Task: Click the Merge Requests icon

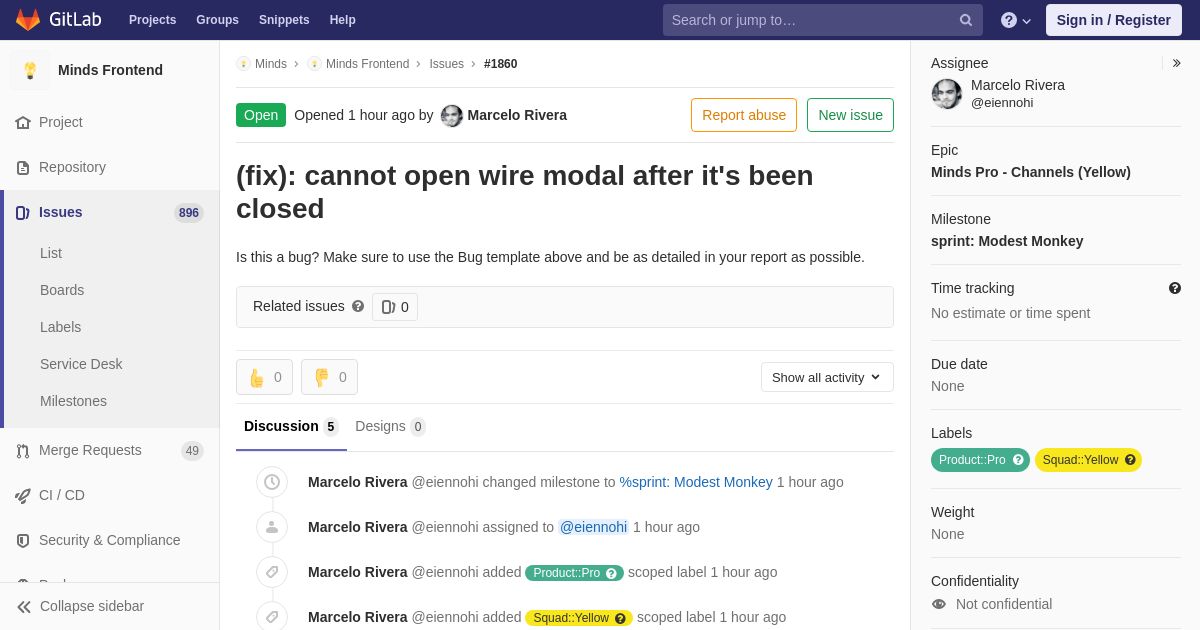Action: point(23,450)
